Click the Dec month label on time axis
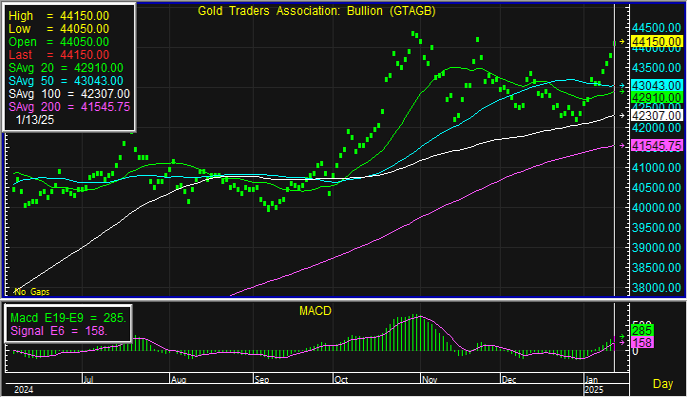The height and width of the screenshot is (398, 688). pyautogui.click(x=509, y=380)
